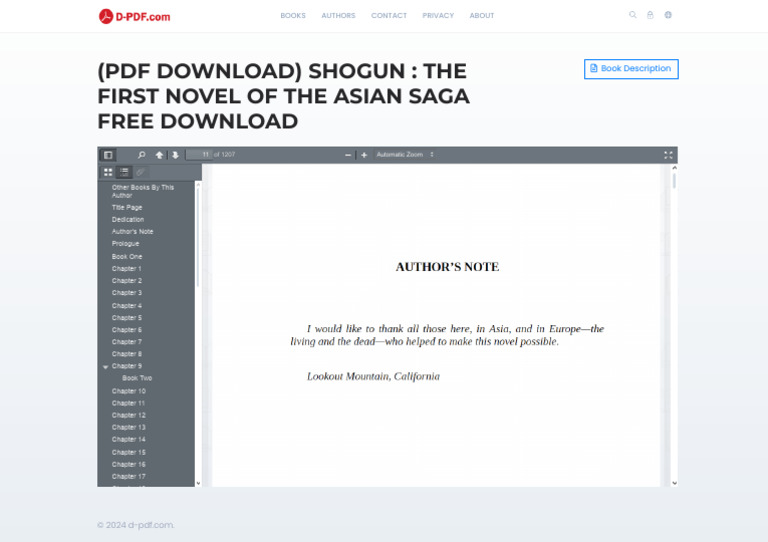Open the find-in-document search tool
The image size is (768, 542).
point(142,155)
